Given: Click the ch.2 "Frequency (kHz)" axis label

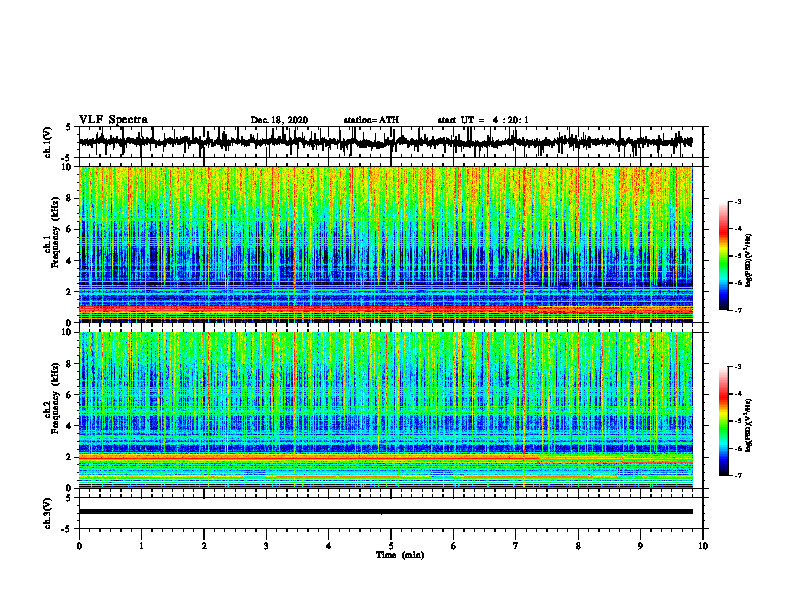Looking at the screenshot, I should (55, 398).
